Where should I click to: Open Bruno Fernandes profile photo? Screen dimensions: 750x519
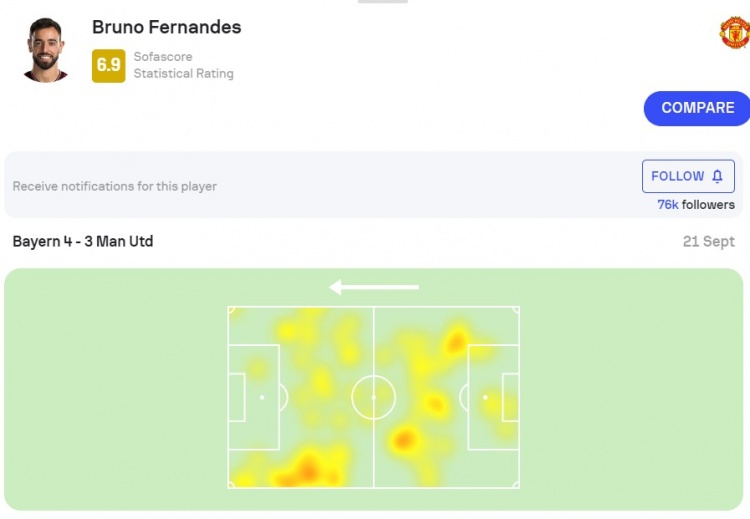click(45, 48)
